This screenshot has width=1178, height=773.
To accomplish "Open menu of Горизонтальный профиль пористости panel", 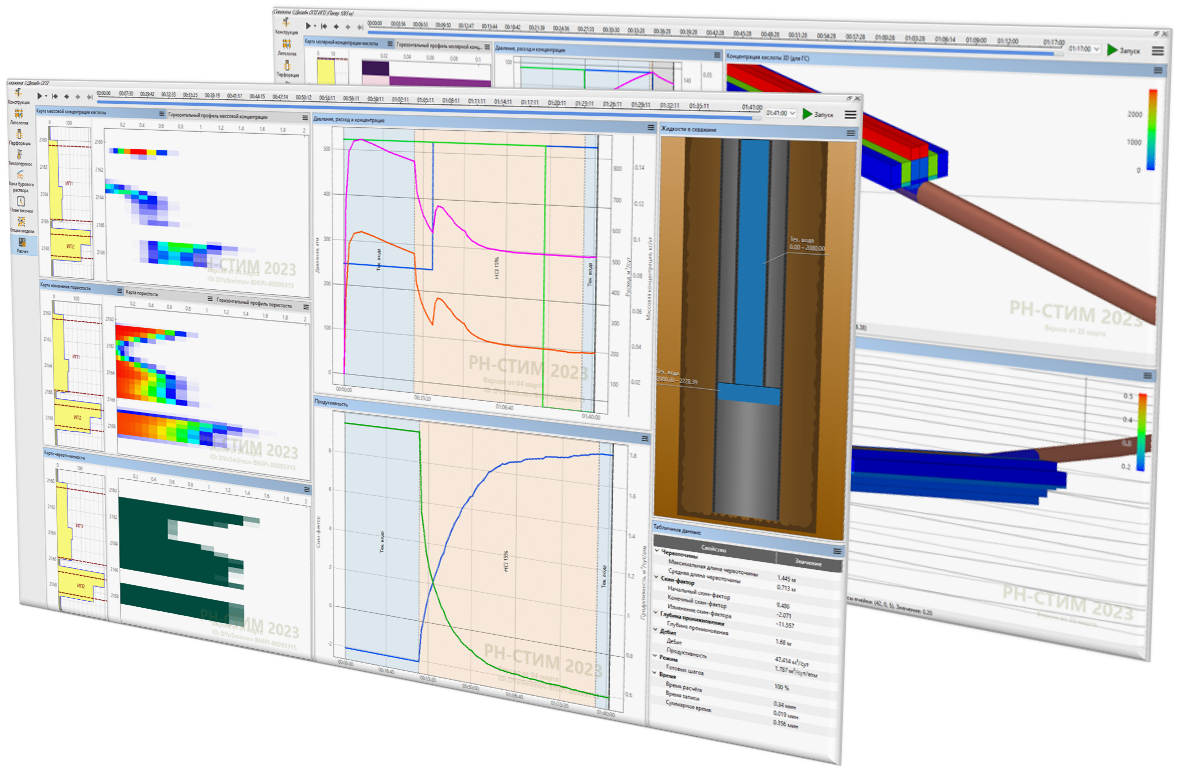I will click(x=306, y=306).
